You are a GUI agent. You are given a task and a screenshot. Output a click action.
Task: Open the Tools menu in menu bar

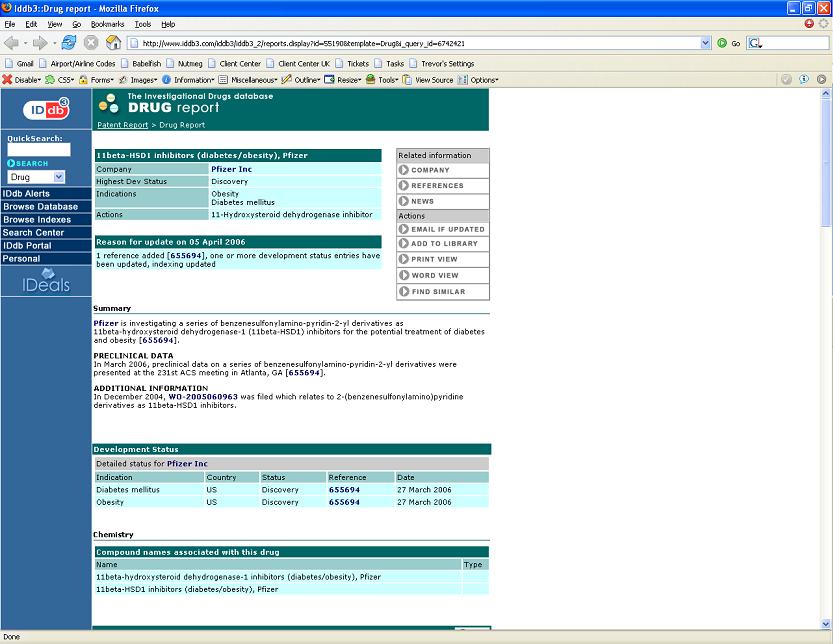[x=143, y=24]
